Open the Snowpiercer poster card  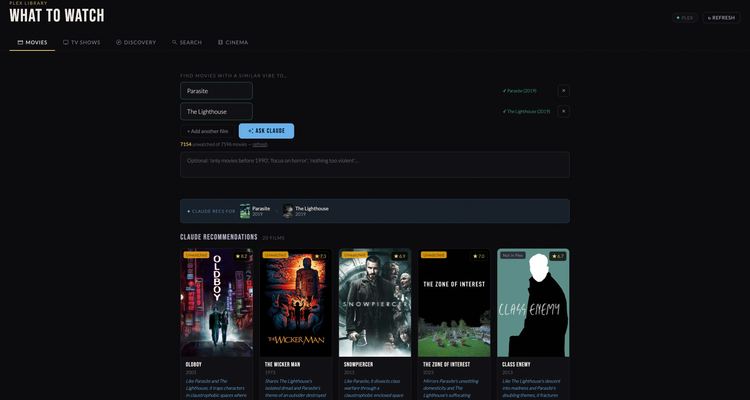pyautogui.click(x=375, y=302)
